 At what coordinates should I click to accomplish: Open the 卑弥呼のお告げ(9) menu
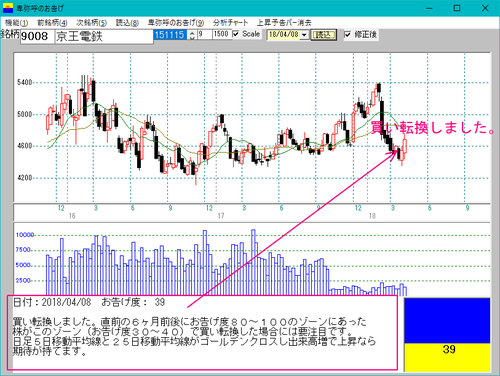coord(176,23)
